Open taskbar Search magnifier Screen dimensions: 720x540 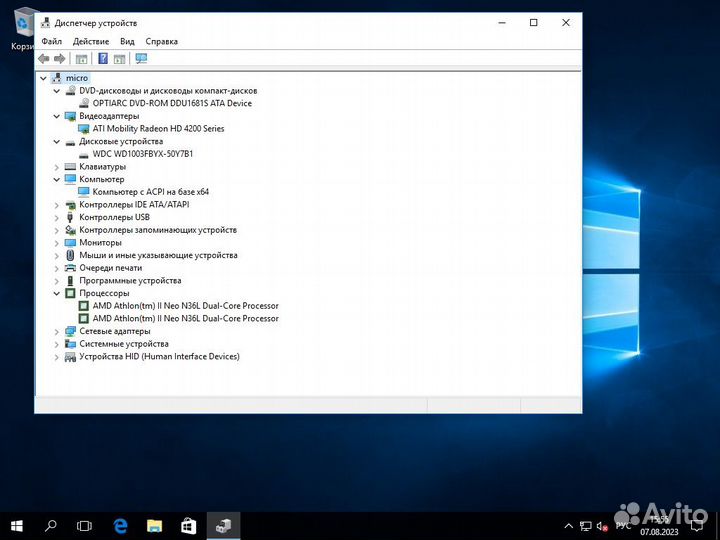(51, 526)
